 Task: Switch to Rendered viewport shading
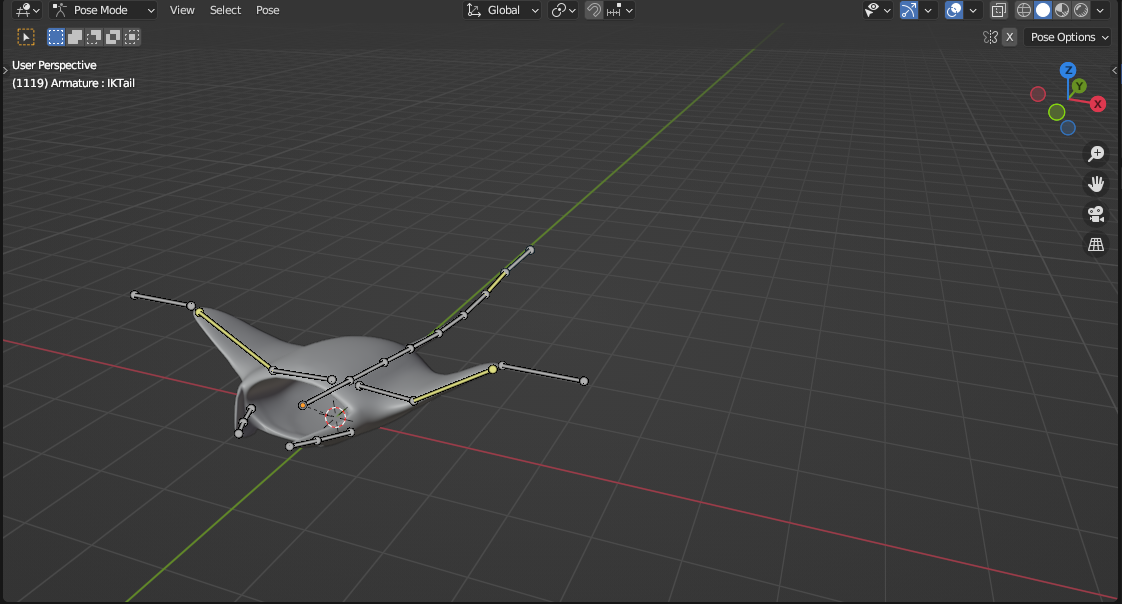pos(1081,10)
